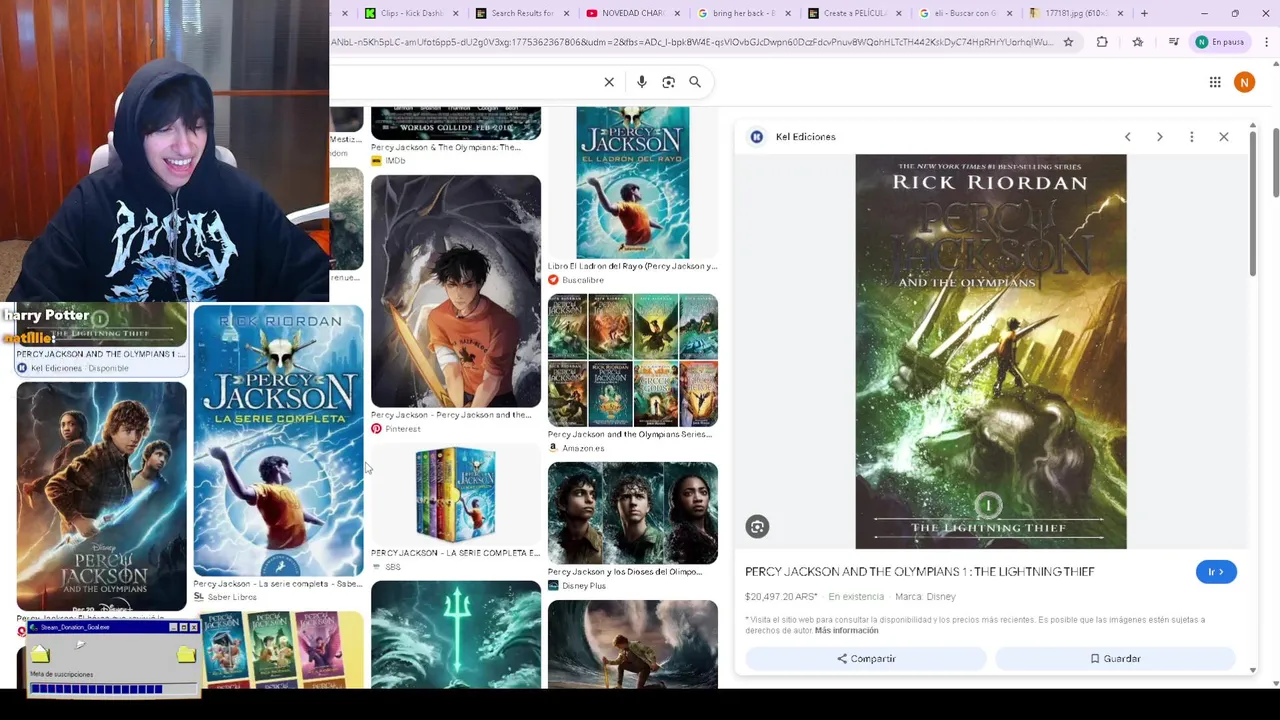This screenshot has width=1280, height=720.
Task: Click the Amazon.es source label
Action: click(x=583, y=448)
